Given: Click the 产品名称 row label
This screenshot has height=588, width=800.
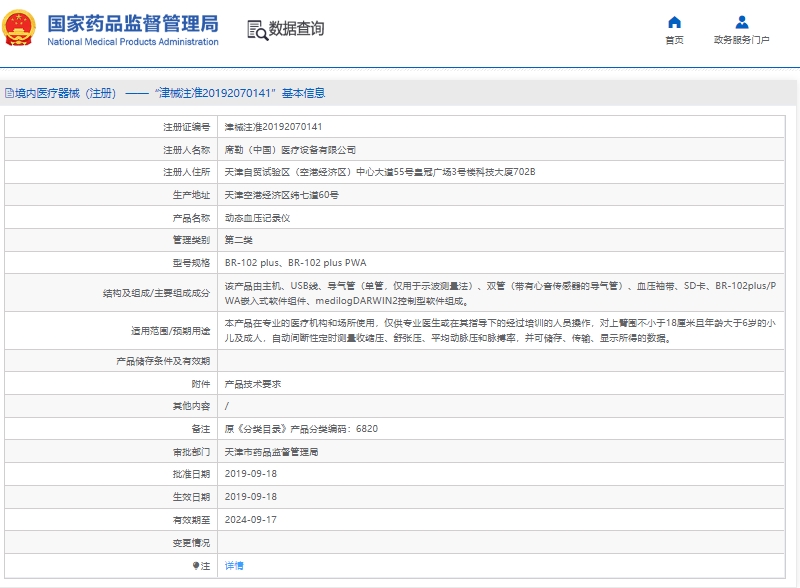Looking at the screenshot, I should click(191, 218).
